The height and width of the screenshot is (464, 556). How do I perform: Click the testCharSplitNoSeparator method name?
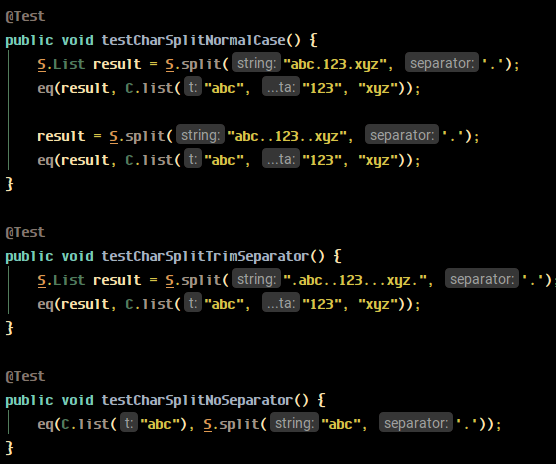(x=197, y=401)
